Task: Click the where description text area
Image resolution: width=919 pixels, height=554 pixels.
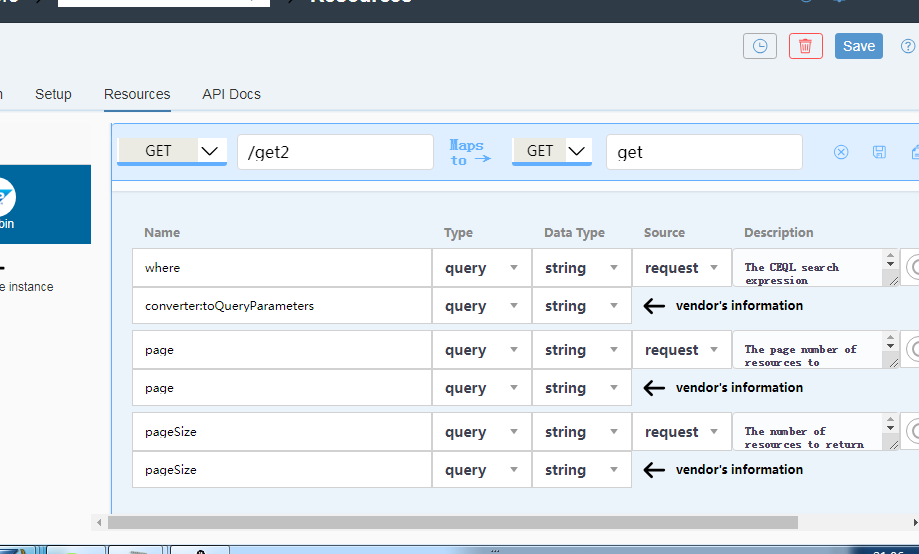Action: tap(810, 268)
